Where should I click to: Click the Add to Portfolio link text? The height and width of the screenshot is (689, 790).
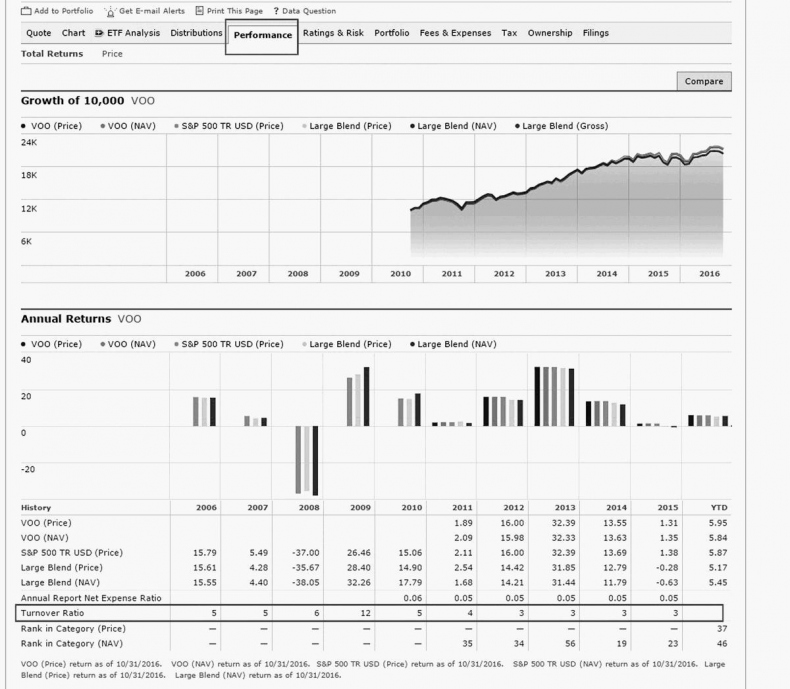tap(64, 11)
